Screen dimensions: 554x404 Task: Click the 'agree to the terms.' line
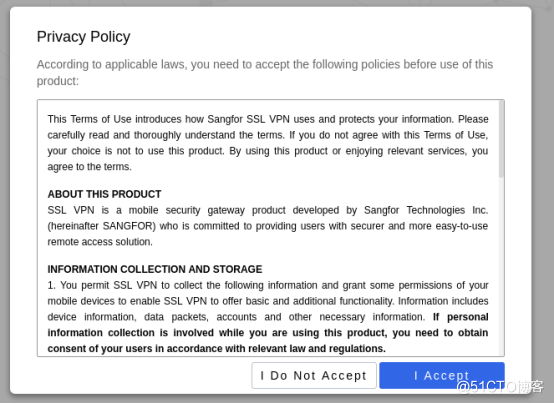click(89, 167)
